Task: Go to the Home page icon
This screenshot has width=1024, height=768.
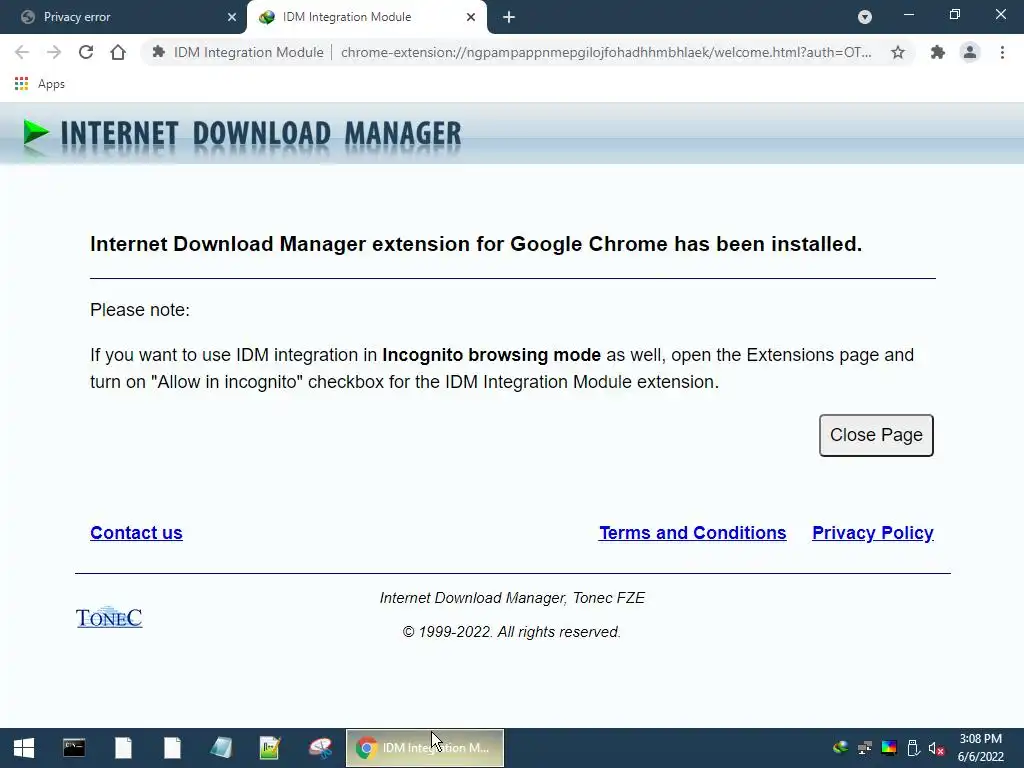Action: (118, 52)
